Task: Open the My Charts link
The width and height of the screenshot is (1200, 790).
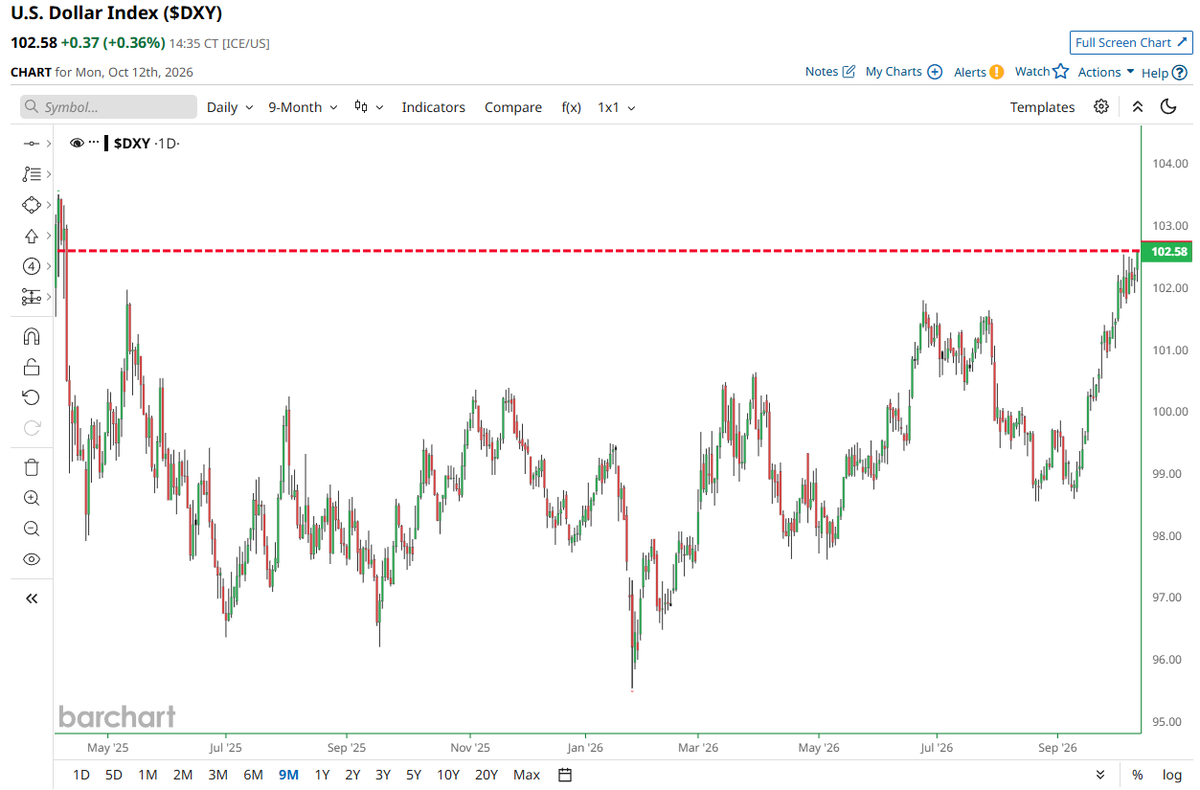Action: pos(904,72)
